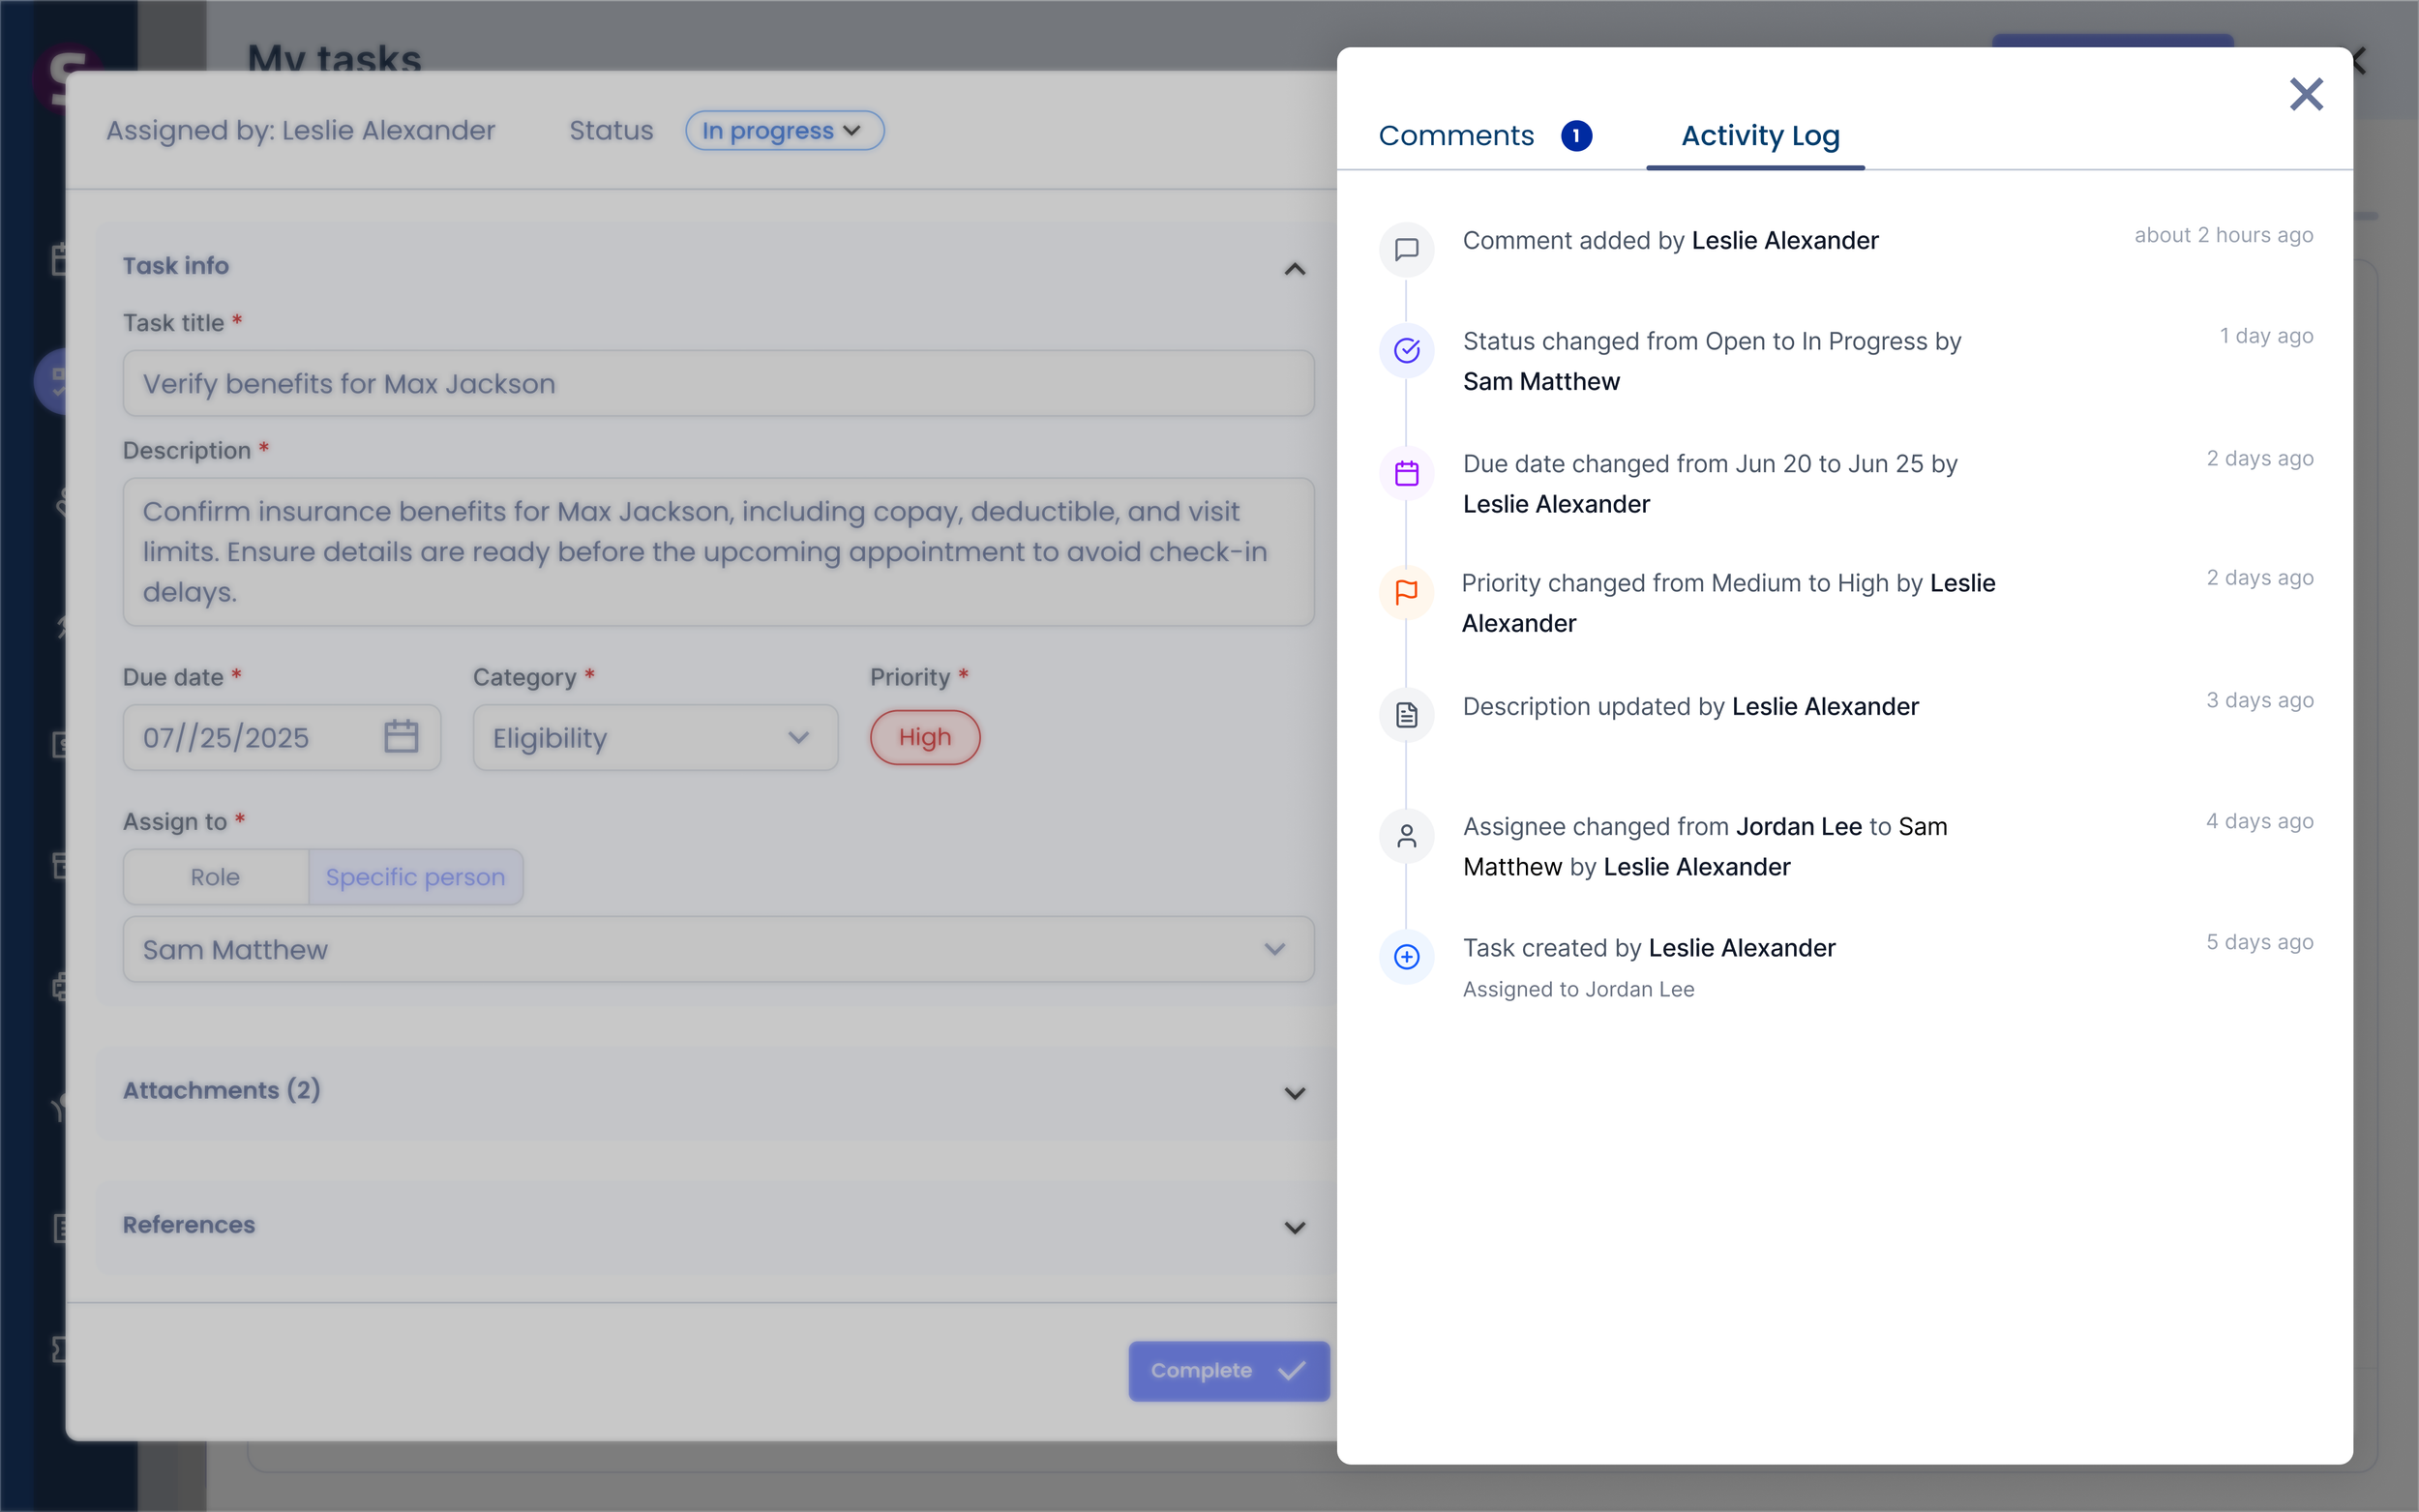The height and width of the screenshot is (1512, 2419).
Task: Click the '1 day ago' timestamp
Action: 2266,336
